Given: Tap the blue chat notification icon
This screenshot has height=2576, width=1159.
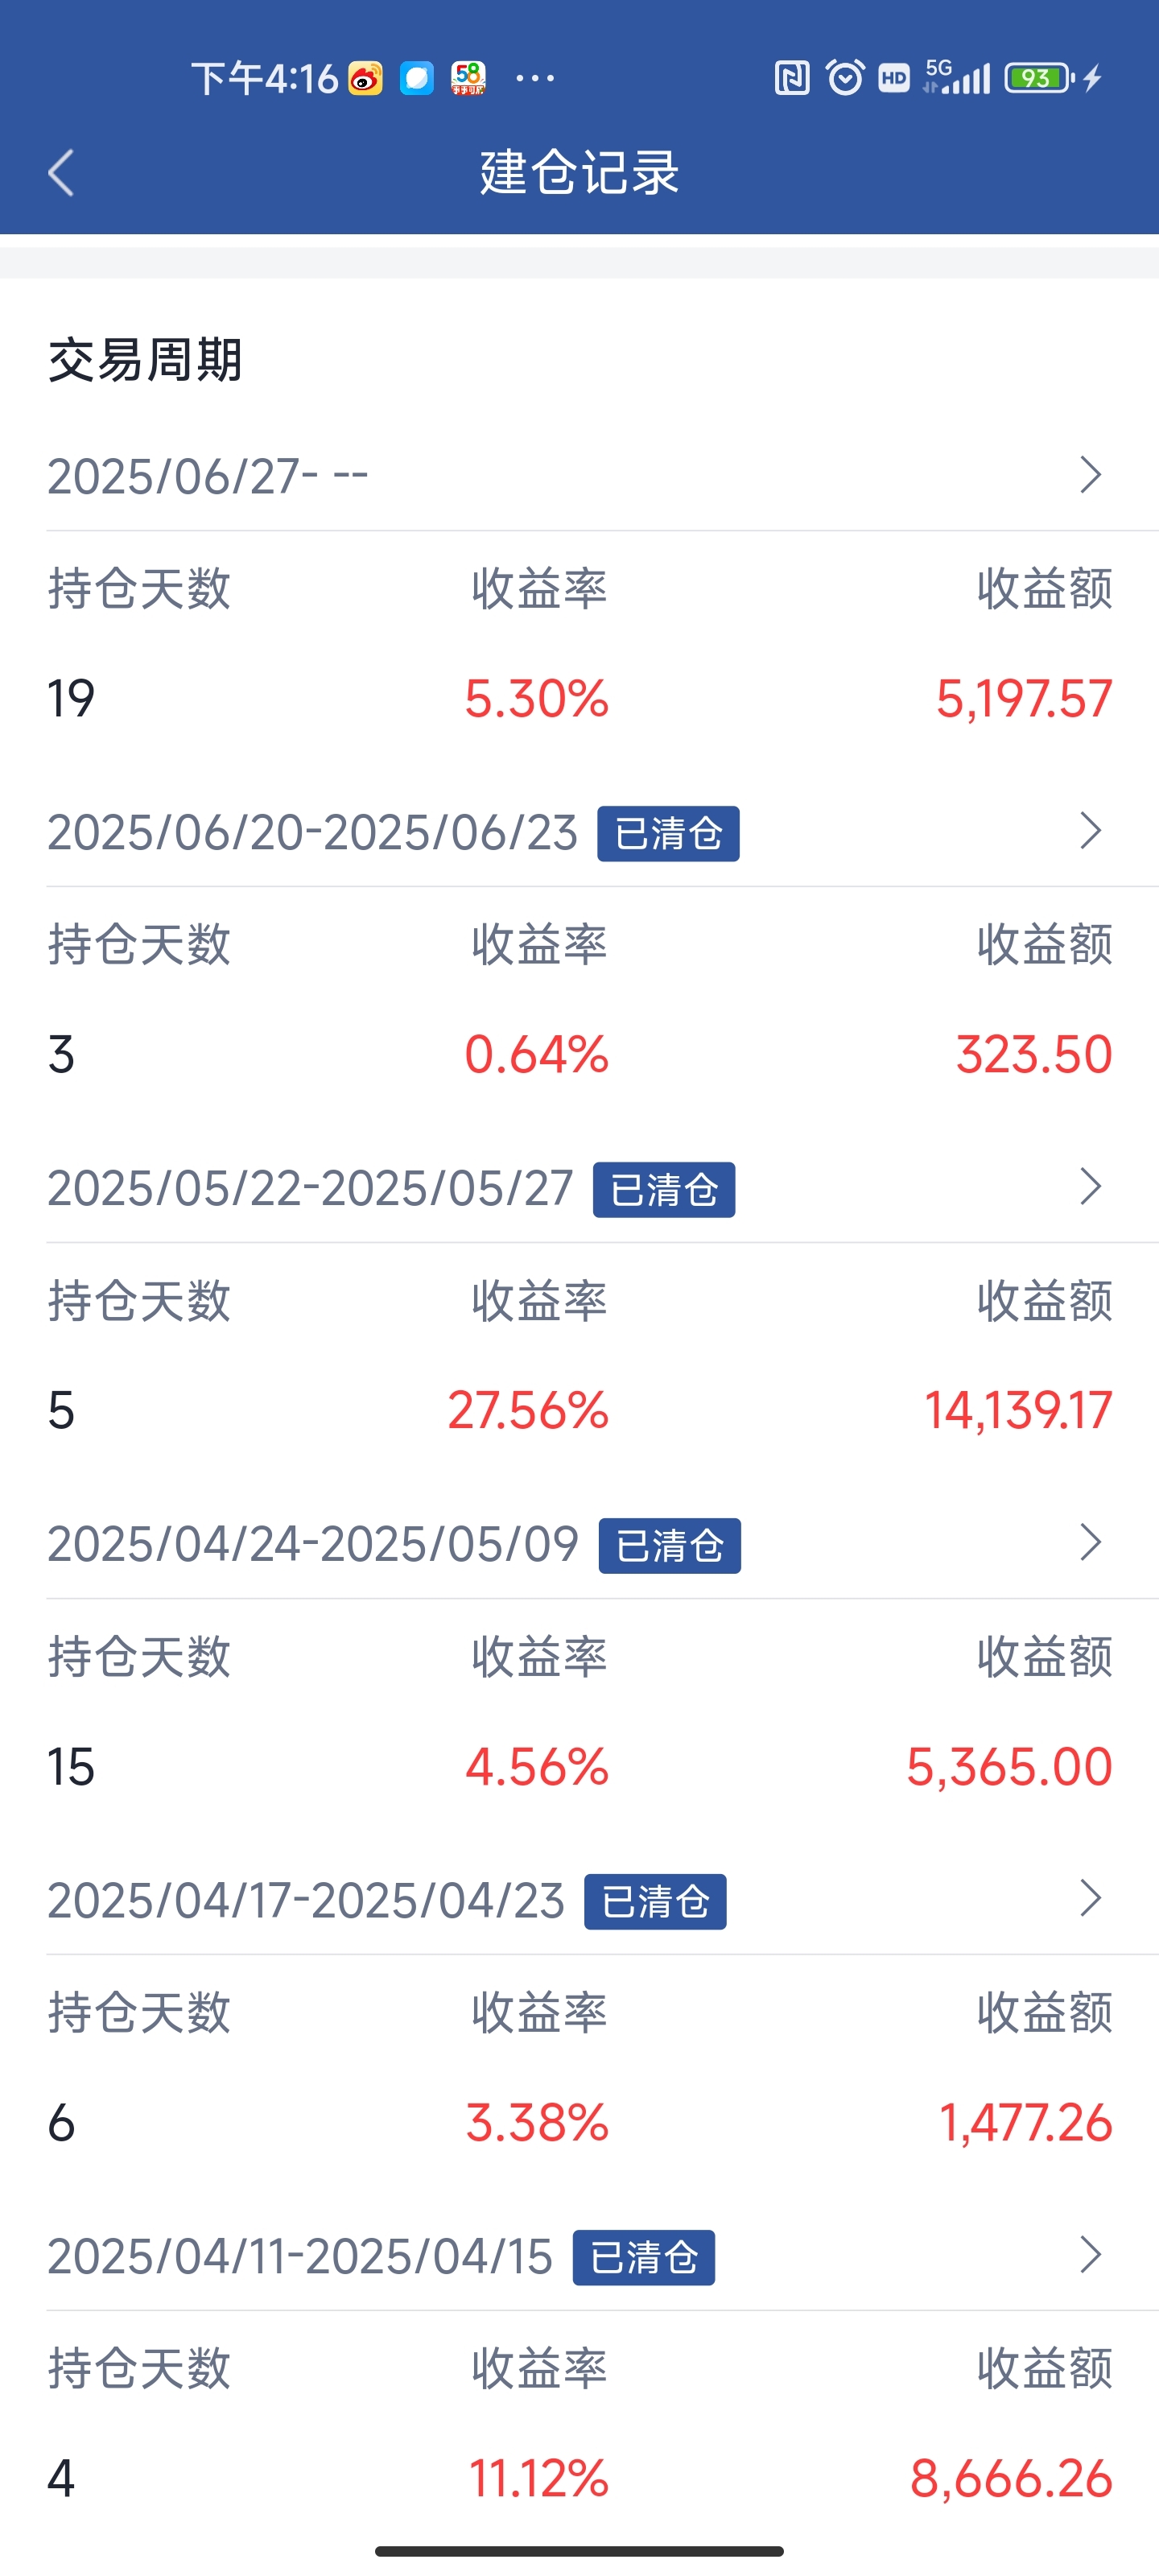Looking at the screenshot, I should [x=417, y=78].
